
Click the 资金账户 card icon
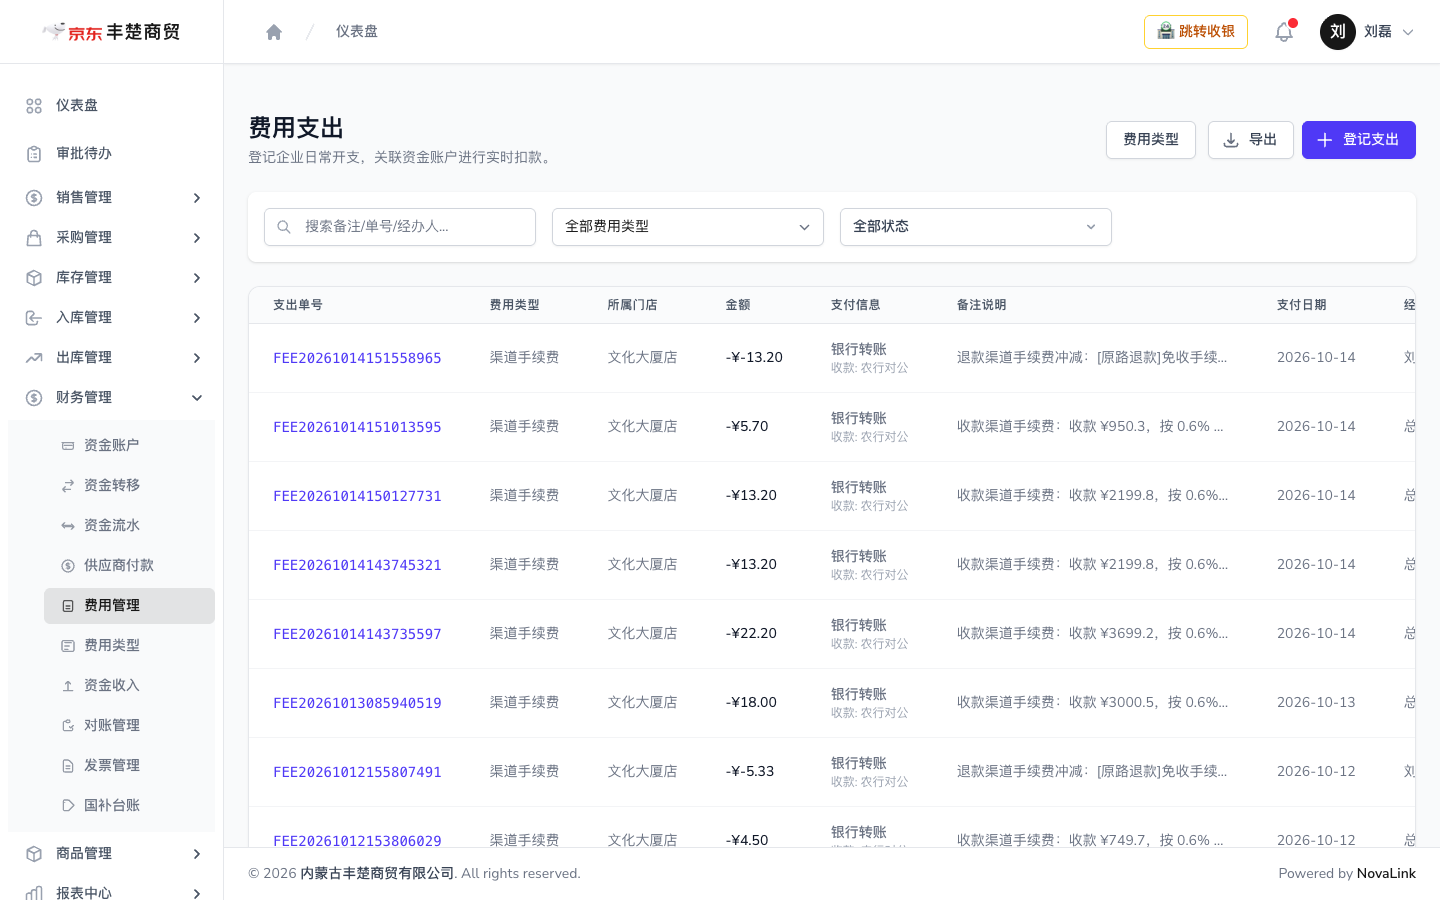tap(68, 446)
